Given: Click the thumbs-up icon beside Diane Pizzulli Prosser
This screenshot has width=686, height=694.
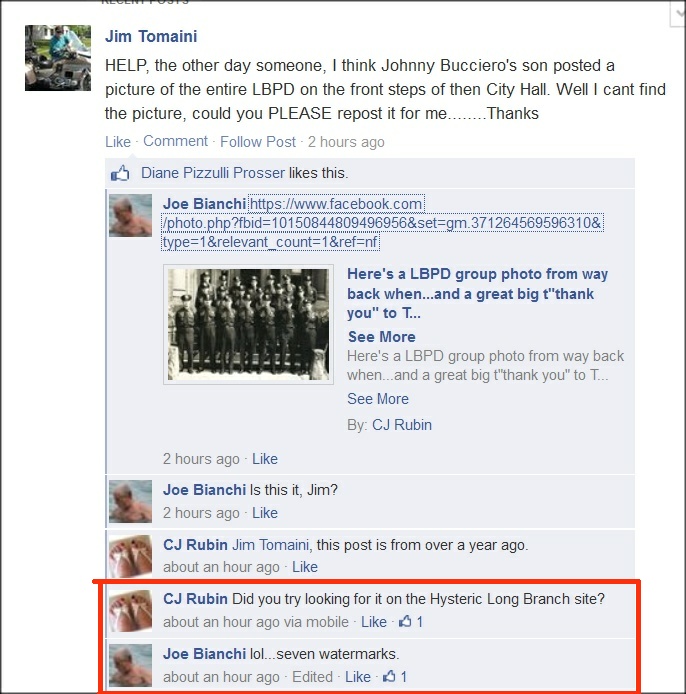Looking at the screenshot, I should pos(120,173).
